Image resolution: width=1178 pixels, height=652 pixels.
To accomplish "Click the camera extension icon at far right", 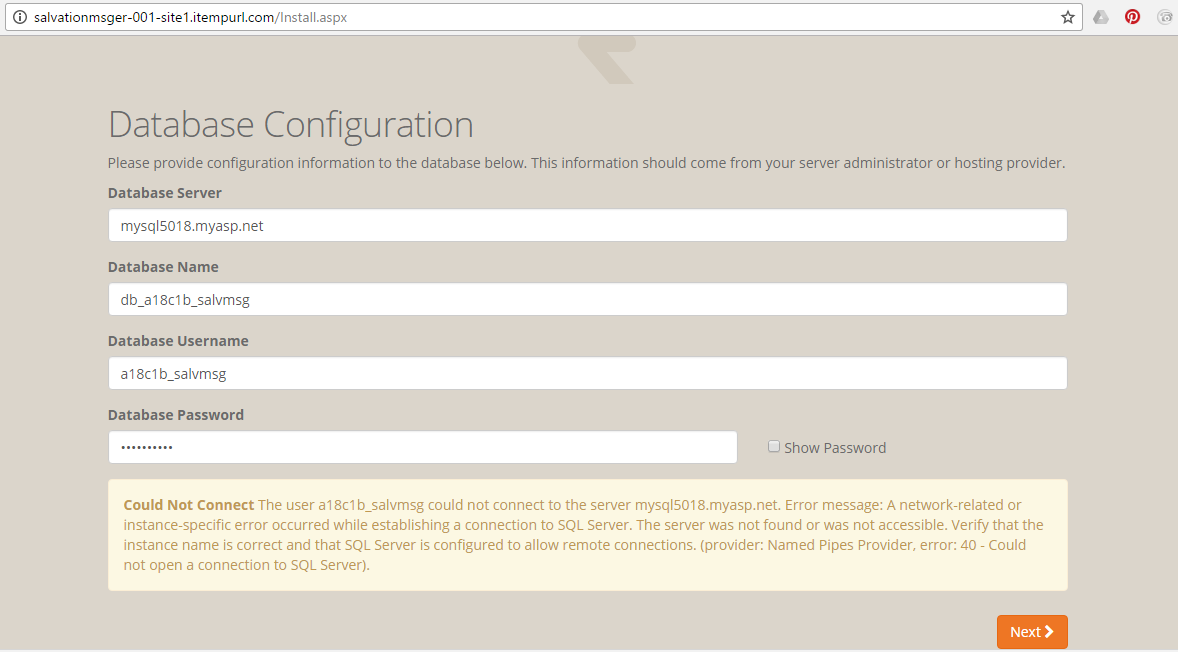I will point(1165,17).
